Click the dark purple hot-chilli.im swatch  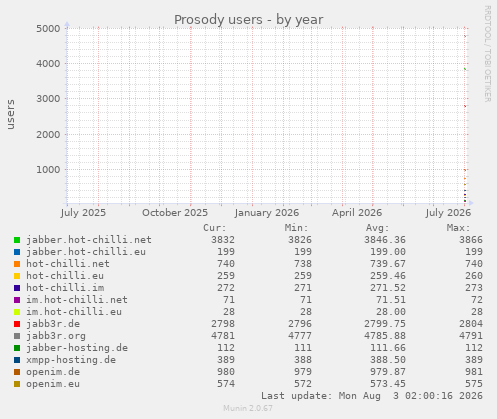coord(17,288)
